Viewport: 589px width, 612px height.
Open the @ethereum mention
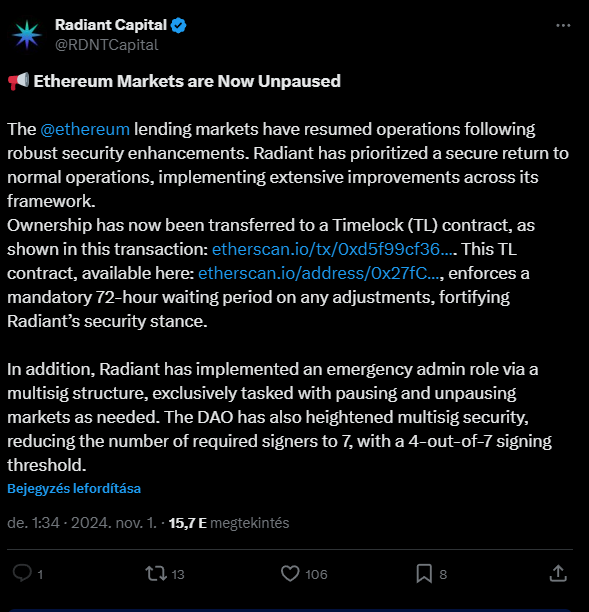pos(85,129)
